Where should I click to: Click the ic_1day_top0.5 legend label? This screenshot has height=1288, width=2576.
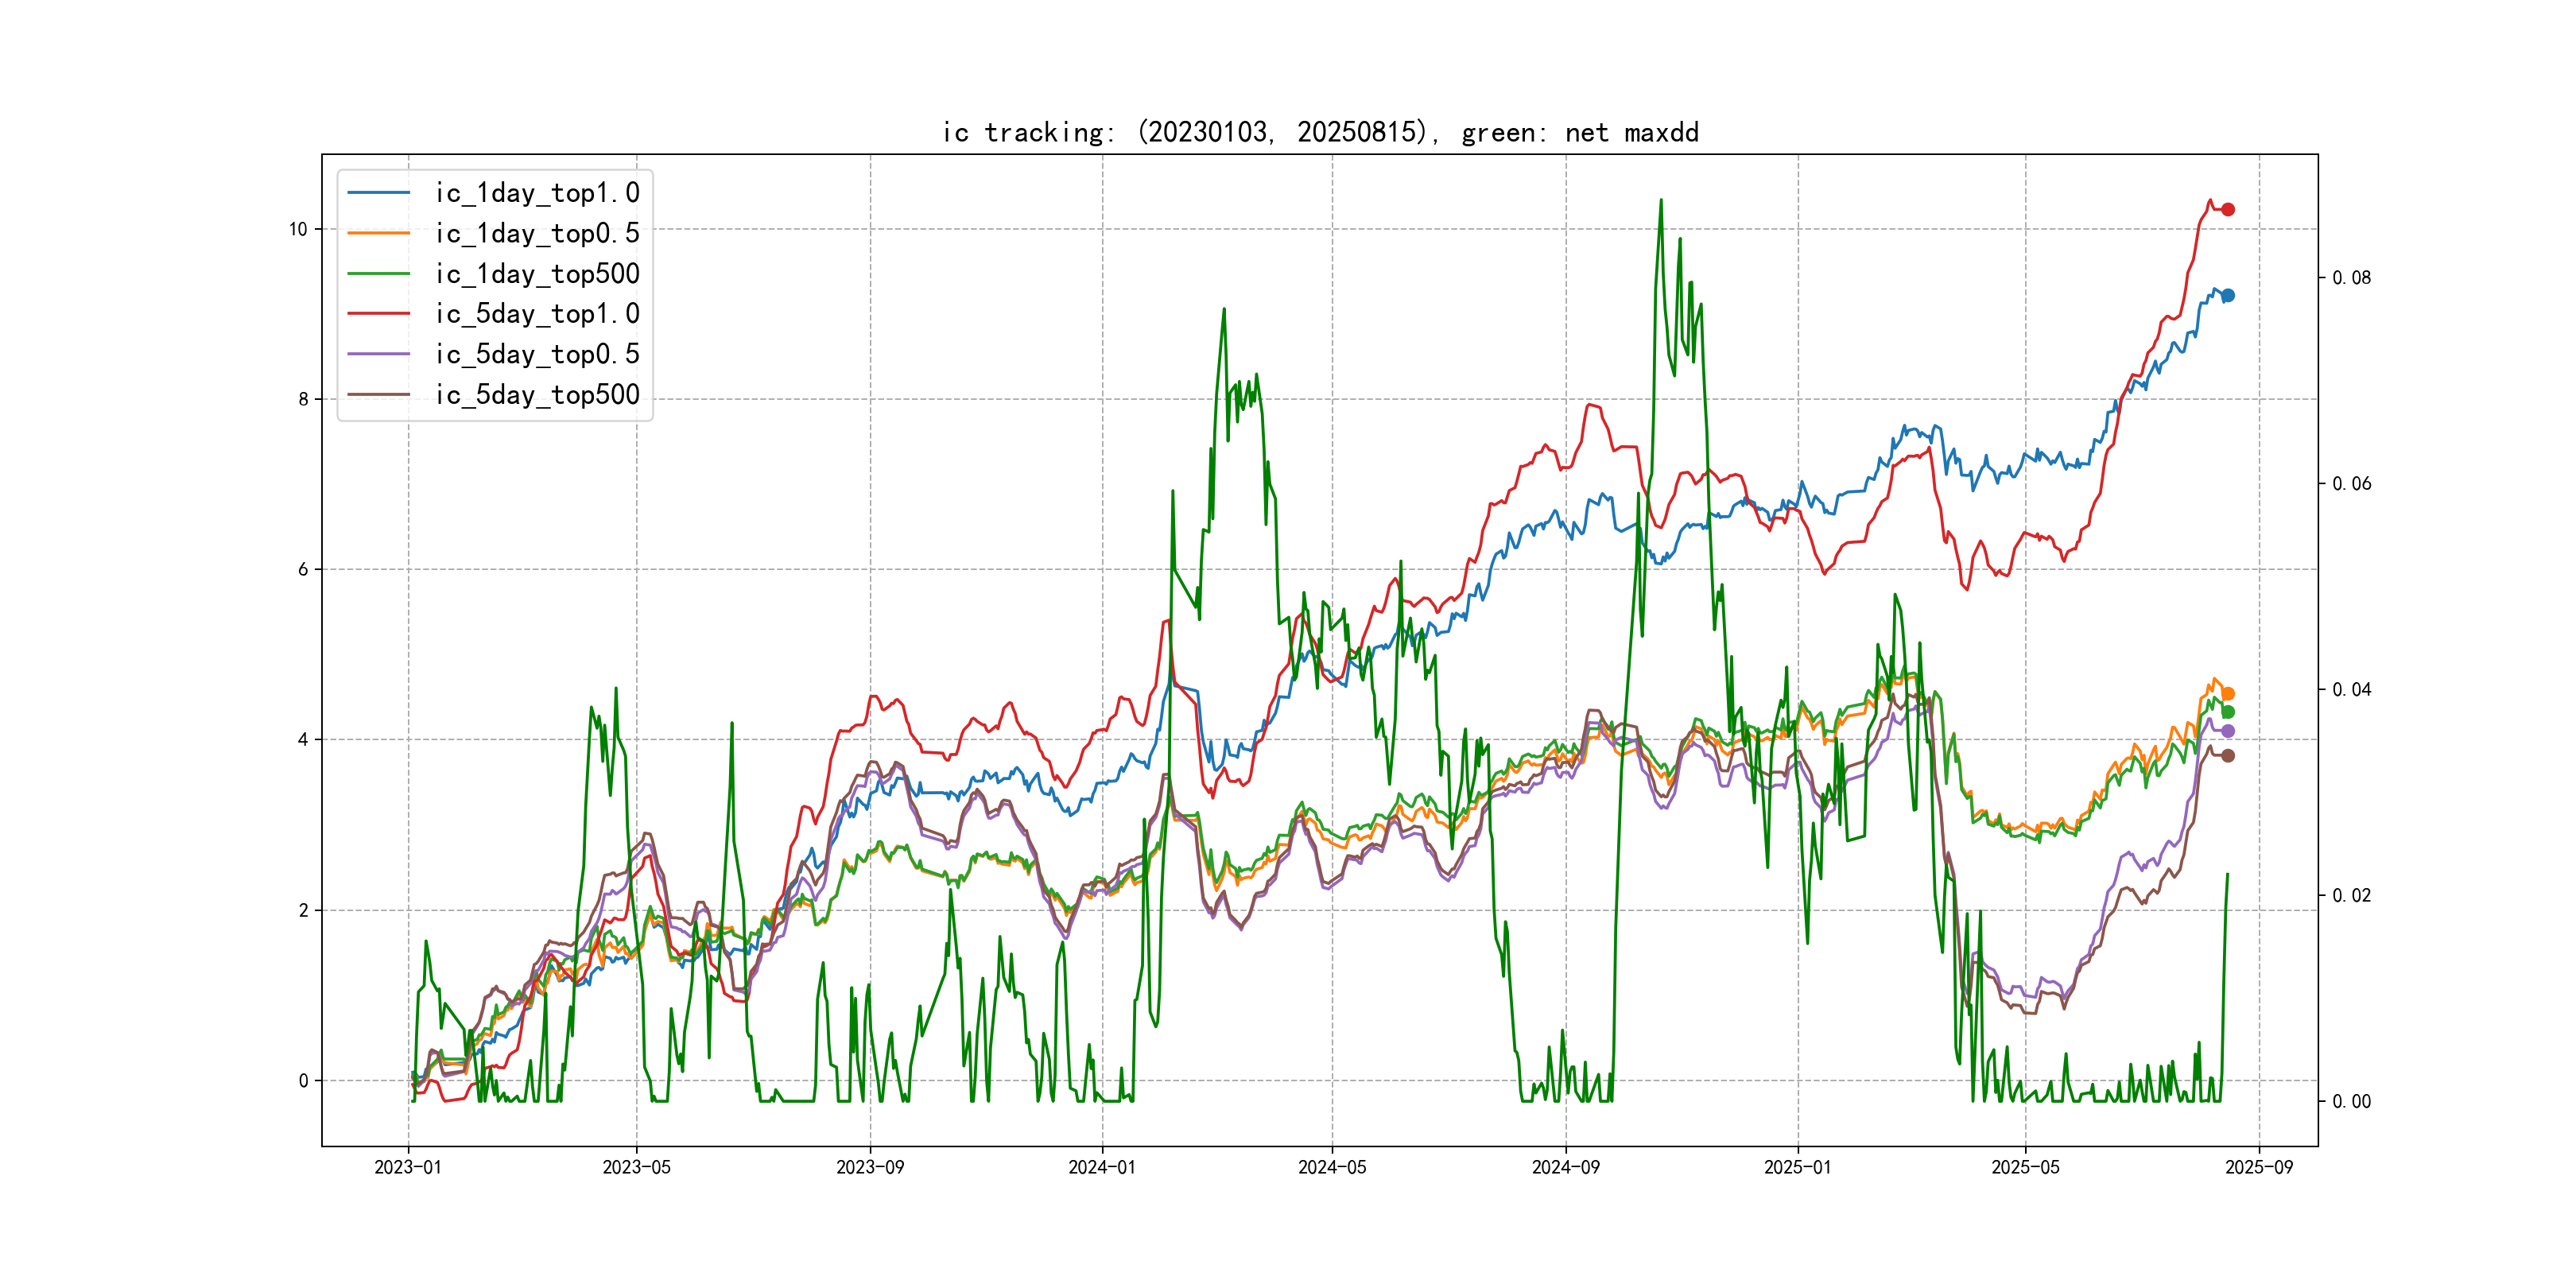pyautogui.click(x=537, y=233)
